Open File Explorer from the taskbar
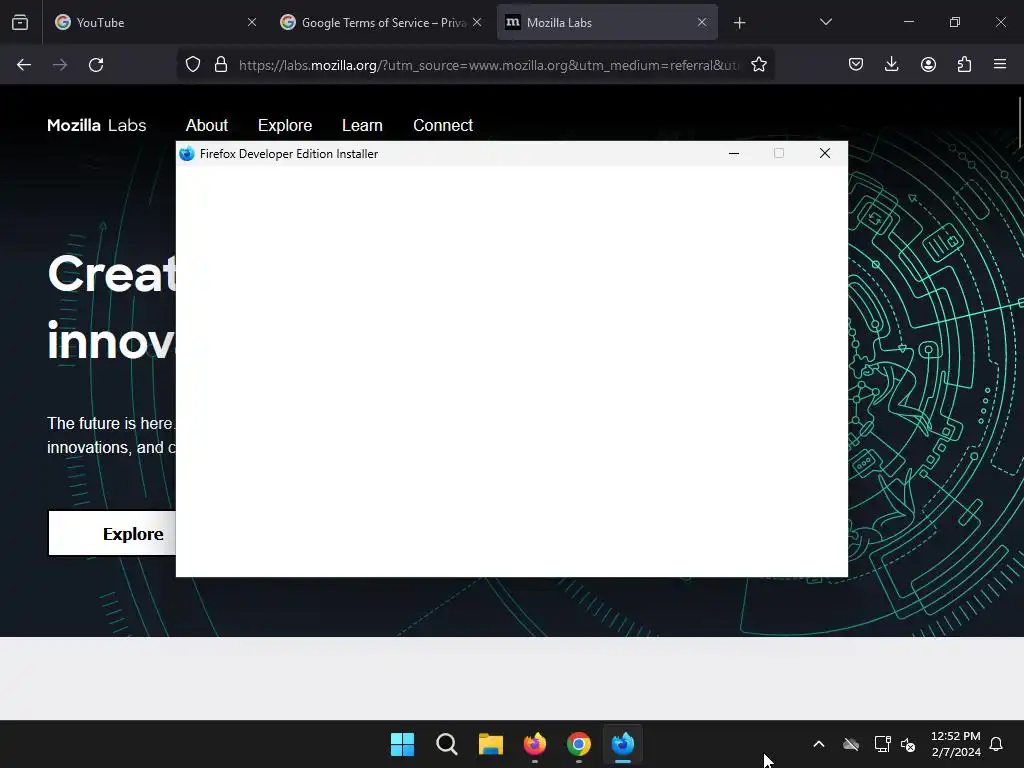The image size is (1024, 768). pos(490,744)
